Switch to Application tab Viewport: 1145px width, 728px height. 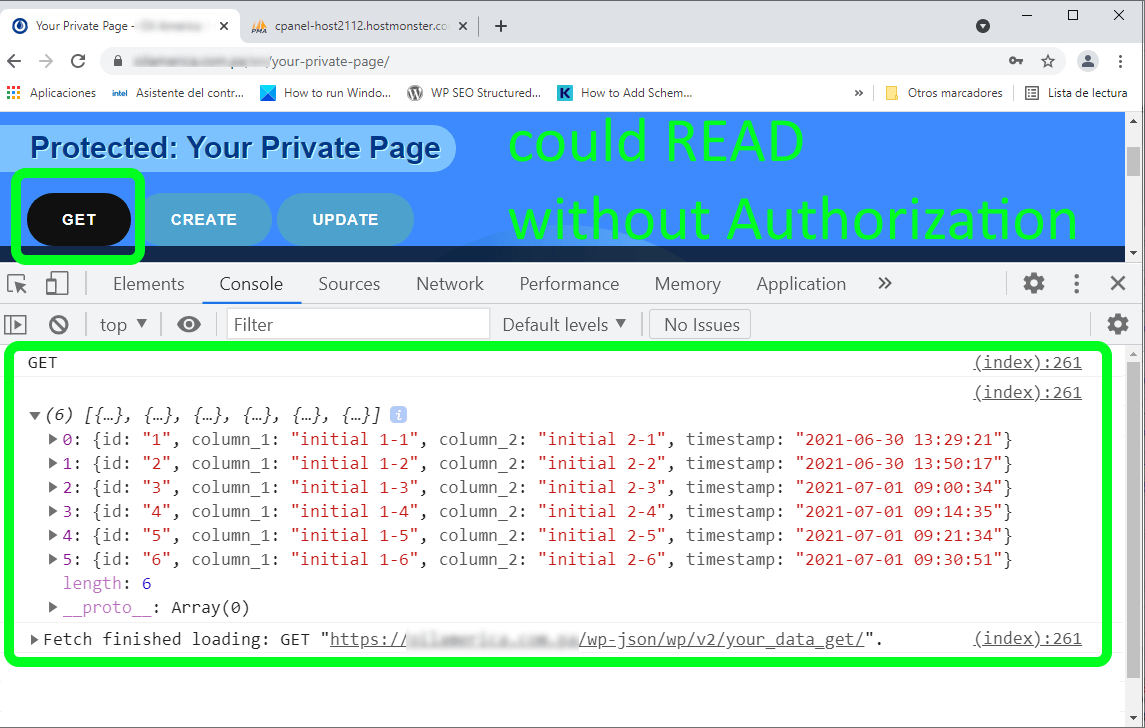tap(801, 284)
